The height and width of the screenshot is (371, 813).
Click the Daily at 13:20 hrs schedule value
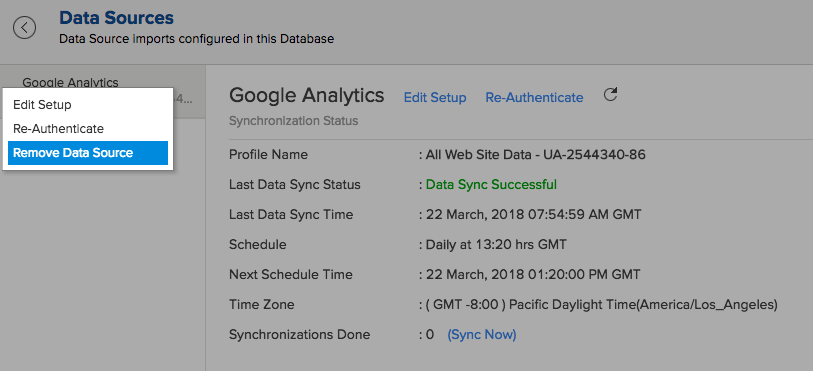coord(496,244)
